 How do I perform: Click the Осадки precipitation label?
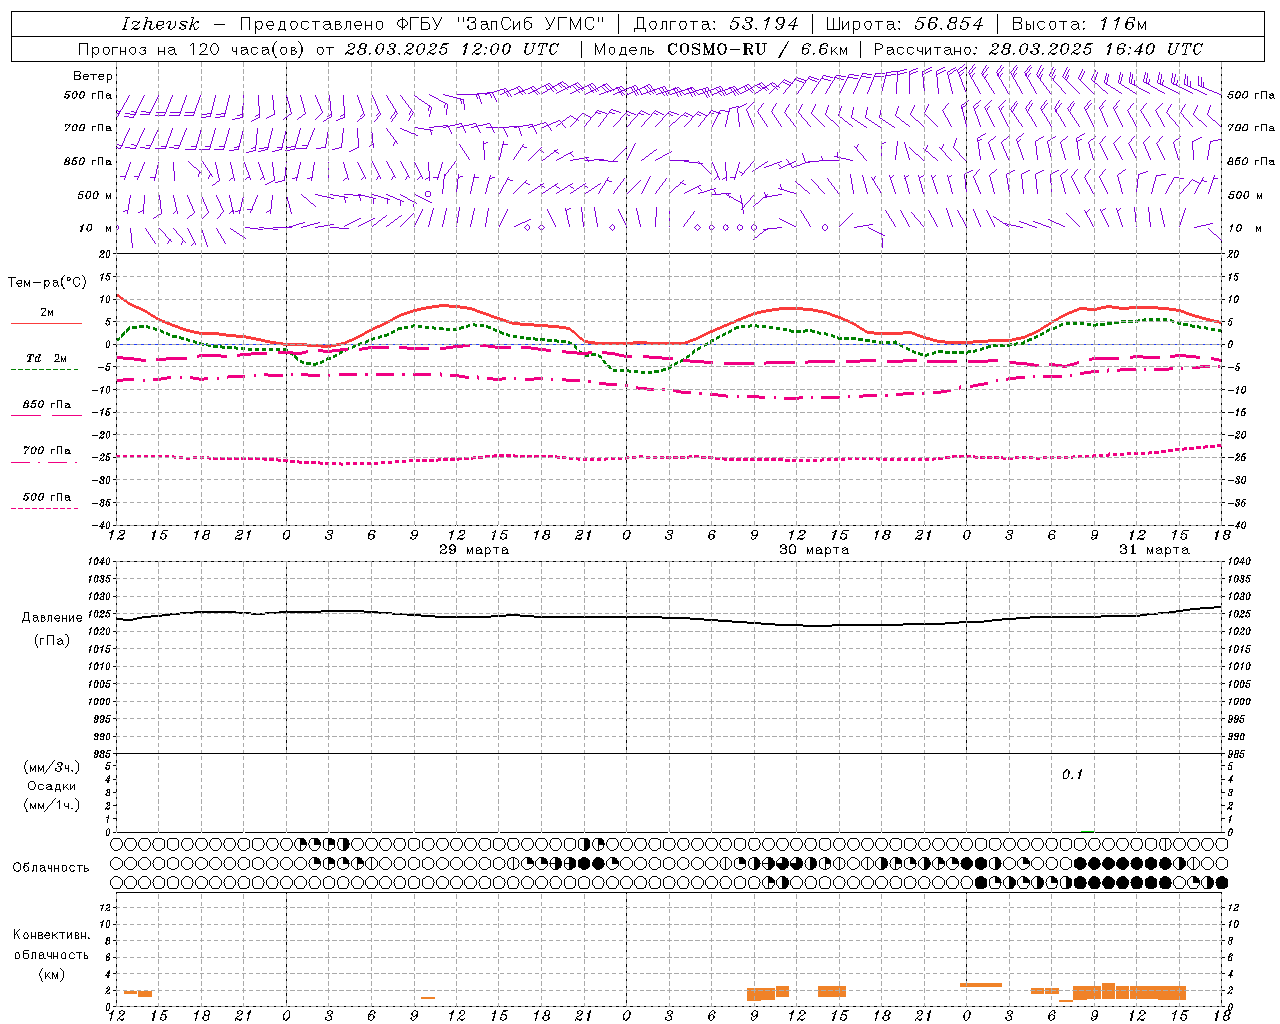(x=52, y=786)
